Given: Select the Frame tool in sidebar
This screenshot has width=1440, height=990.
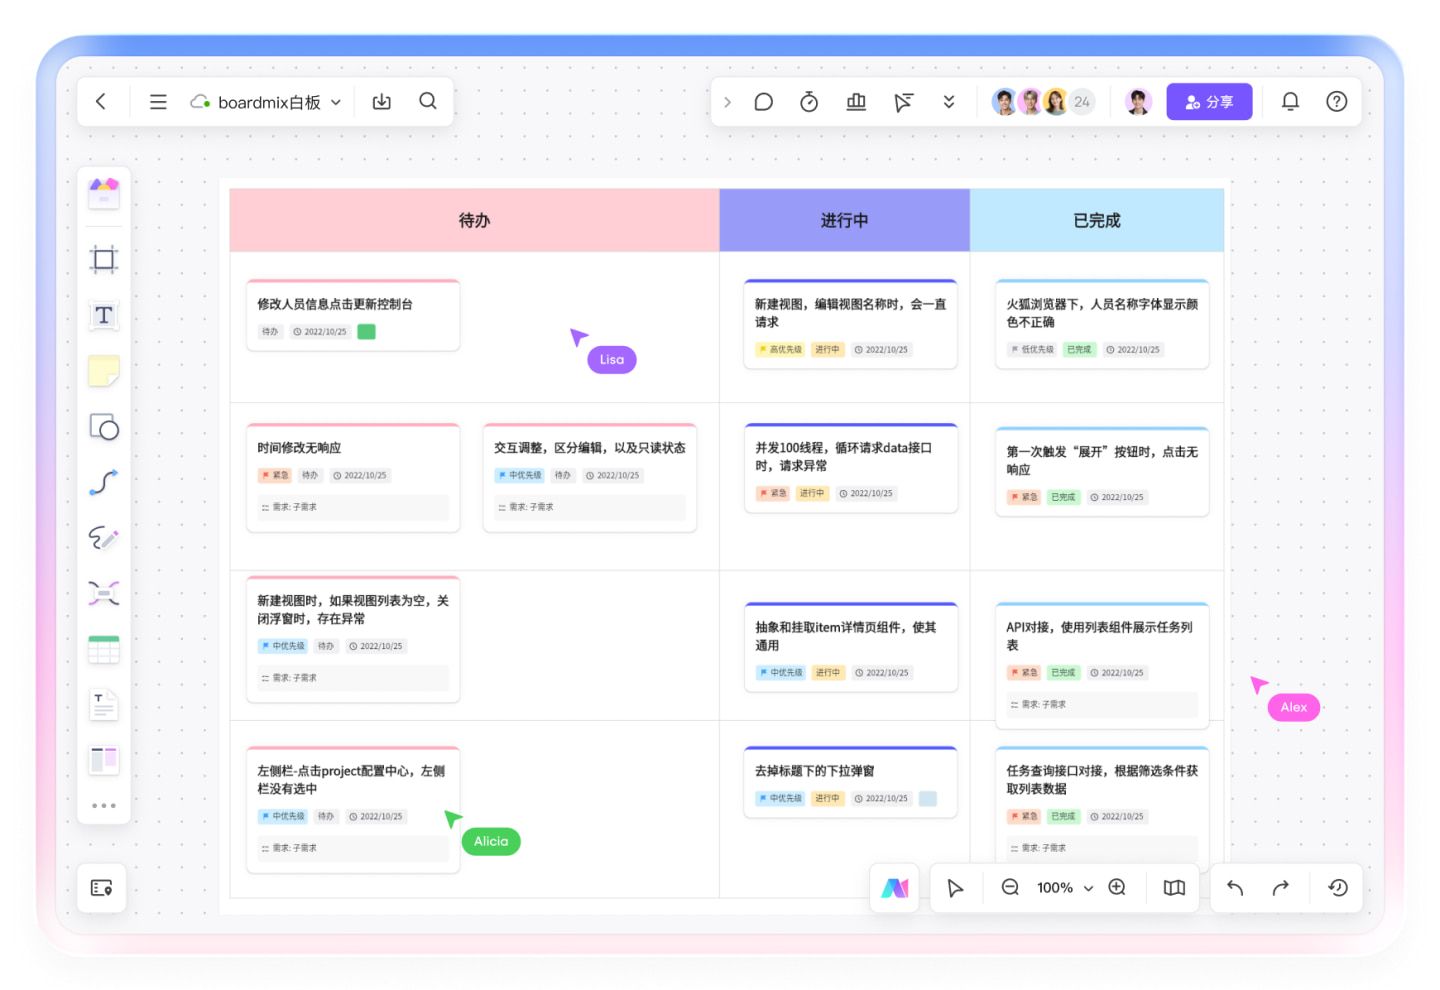Looking at the screenshot, I should point(104,260).
